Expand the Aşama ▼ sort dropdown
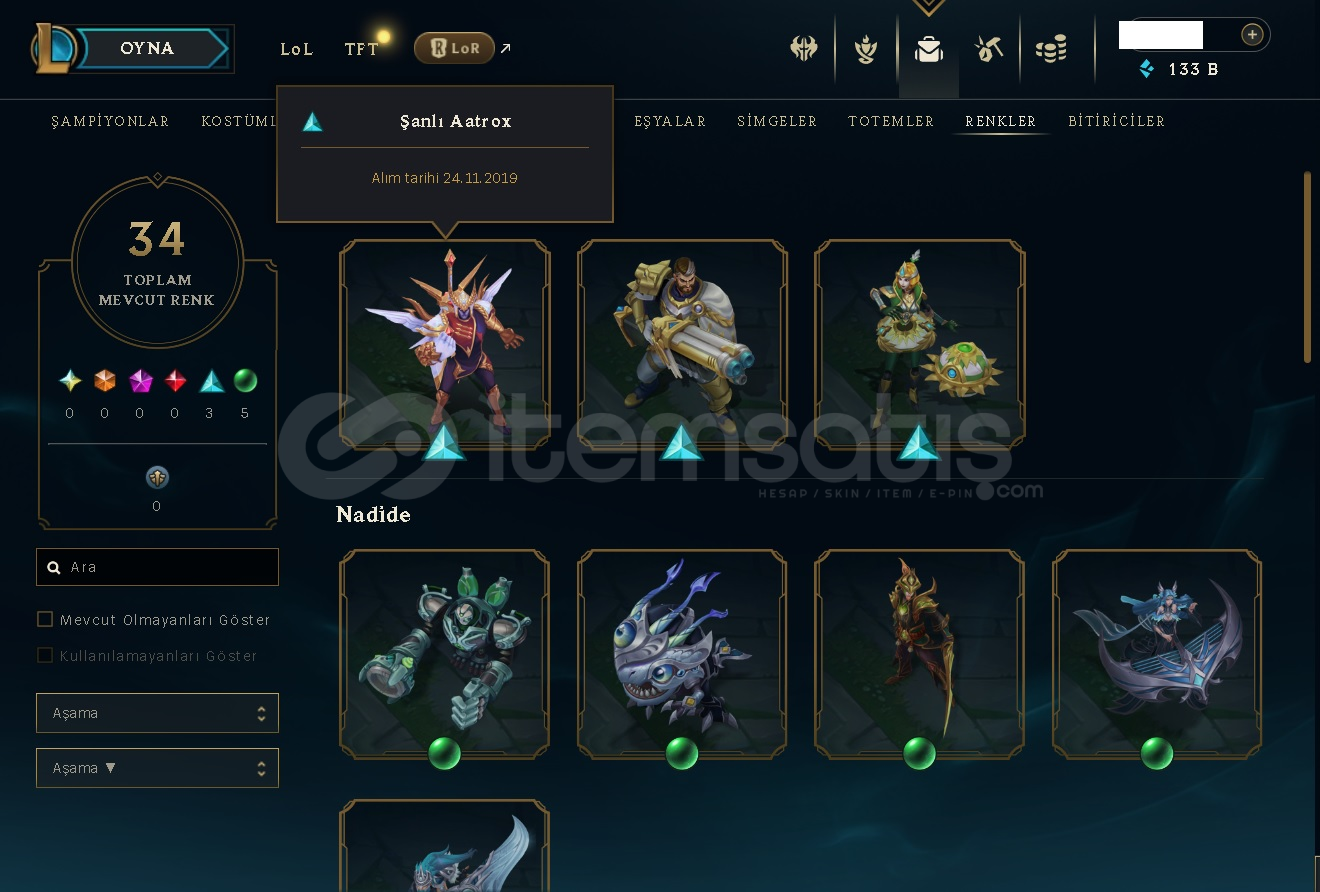Screen dimensions: 1320x892 pos(157,768)
